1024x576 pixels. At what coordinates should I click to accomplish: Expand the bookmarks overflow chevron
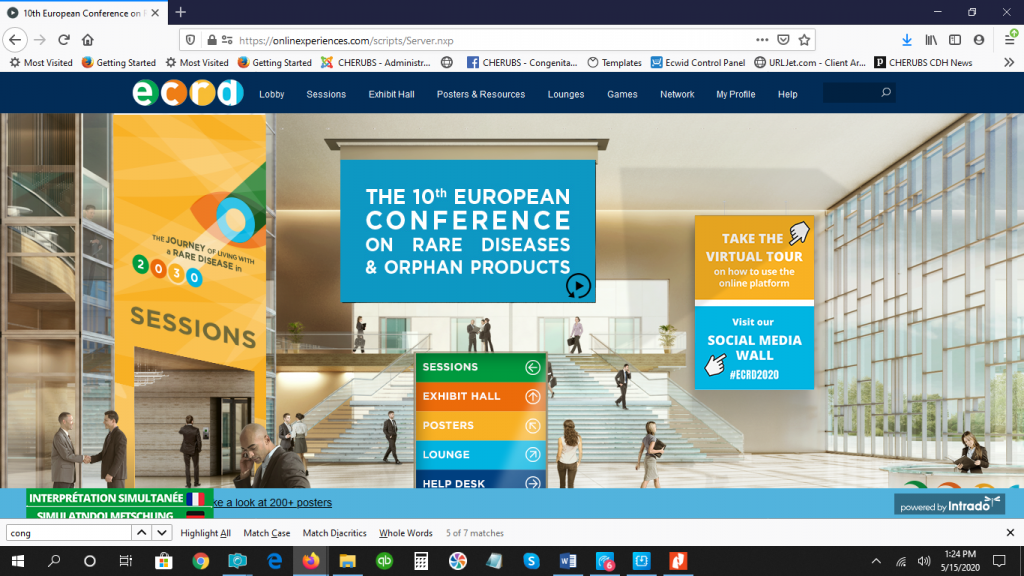point(1009,62)
